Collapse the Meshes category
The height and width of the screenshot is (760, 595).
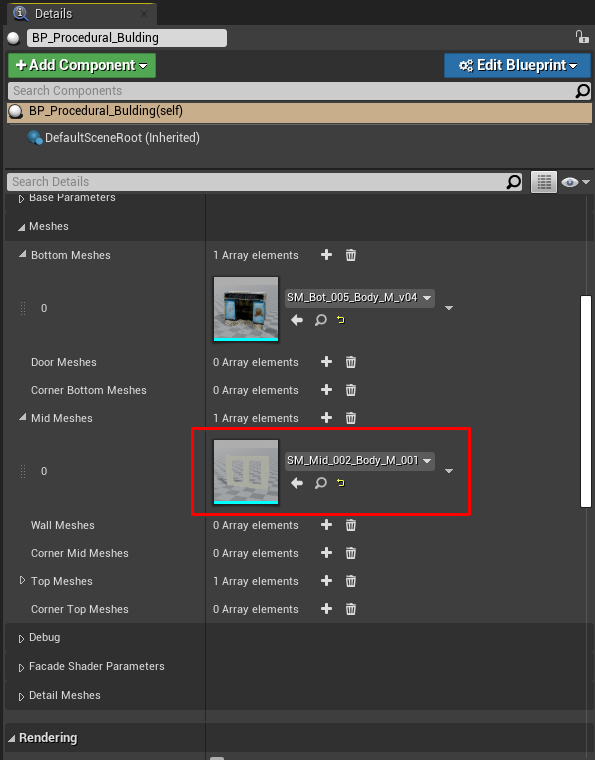pos(21,227)
